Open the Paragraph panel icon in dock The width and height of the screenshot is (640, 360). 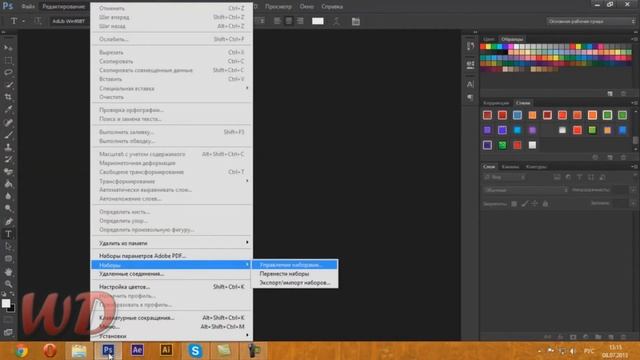pos(470,97)
